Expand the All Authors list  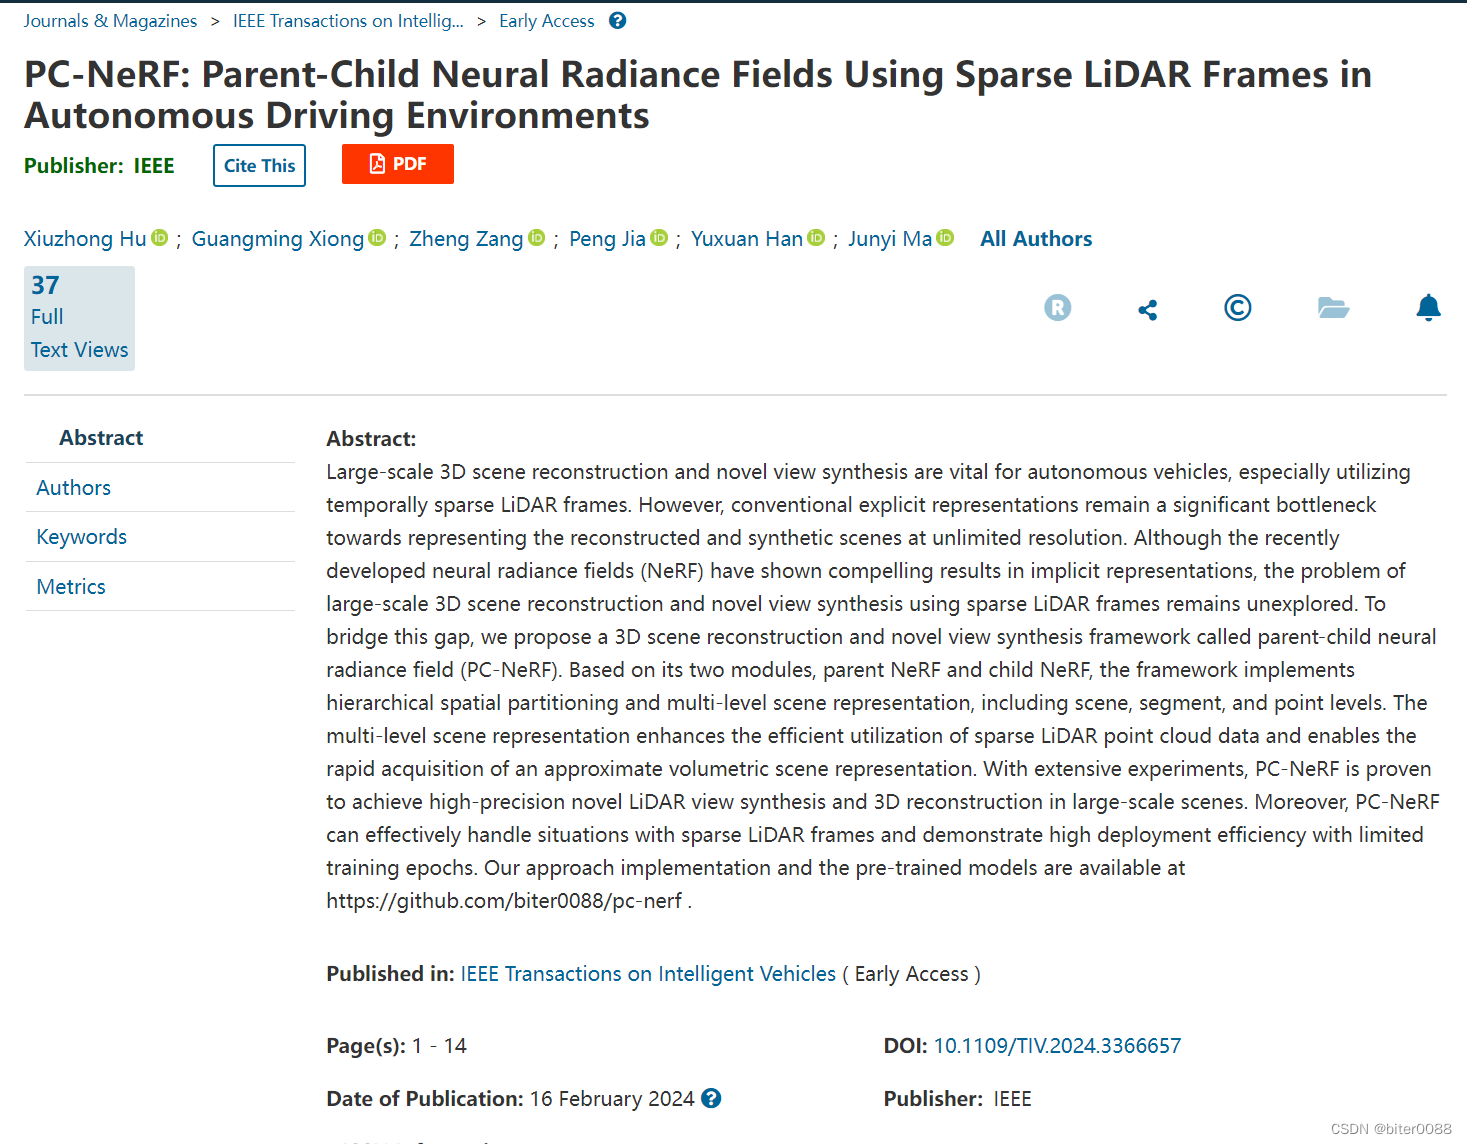[x=1036, y=238]
